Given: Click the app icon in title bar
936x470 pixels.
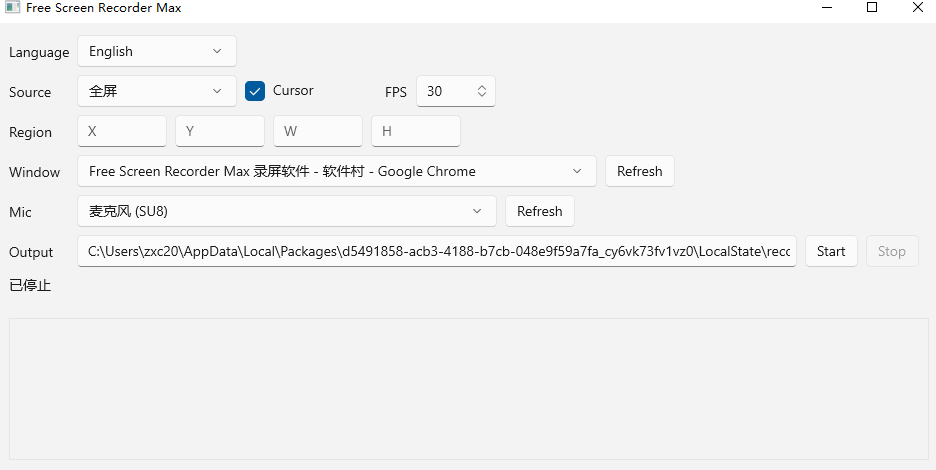Looking at the screenshot, I should (13, 8).
